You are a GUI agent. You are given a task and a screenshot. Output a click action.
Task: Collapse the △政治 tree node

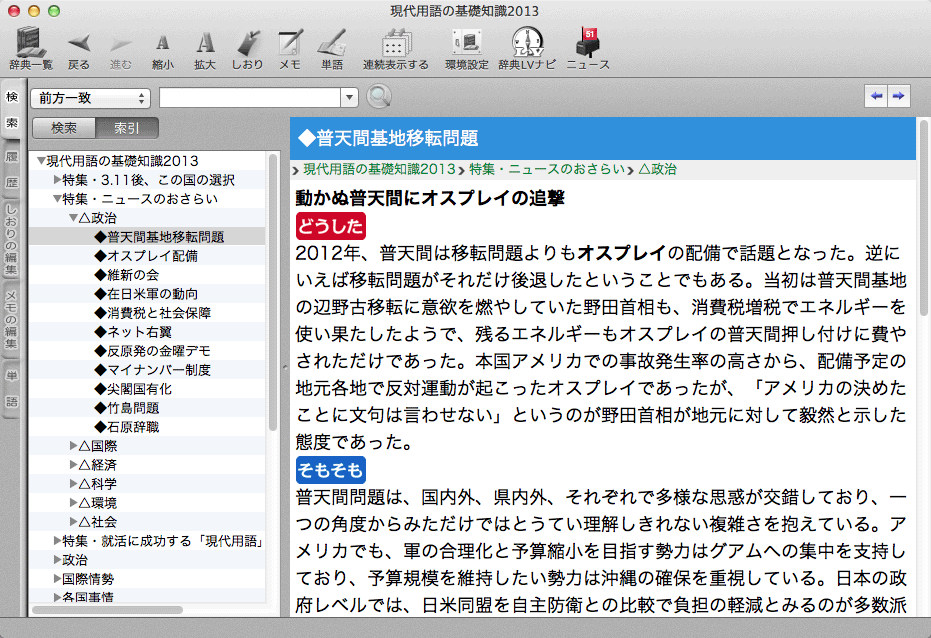74,218
